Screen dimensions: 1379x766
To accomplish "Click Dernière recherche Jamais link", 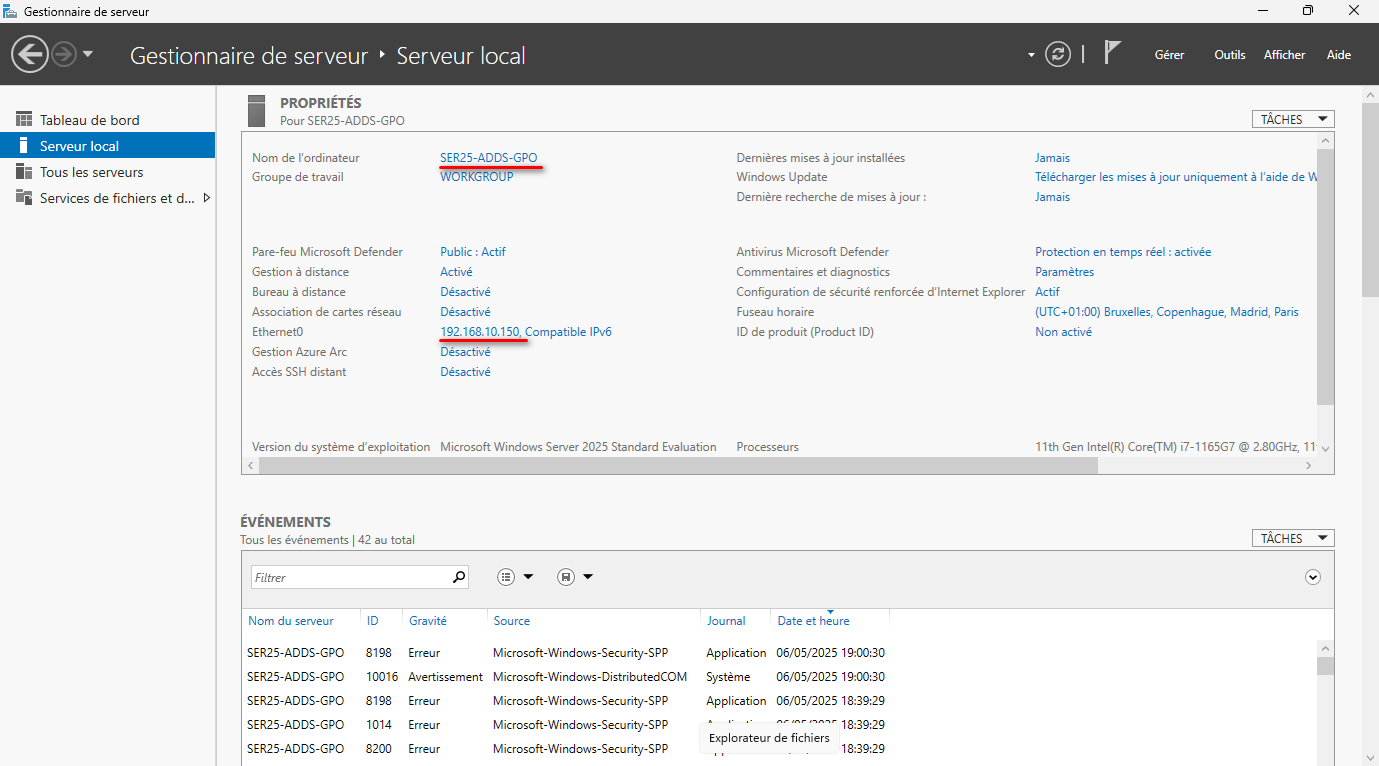I will pyautogui.click(x=1052, y=197).
